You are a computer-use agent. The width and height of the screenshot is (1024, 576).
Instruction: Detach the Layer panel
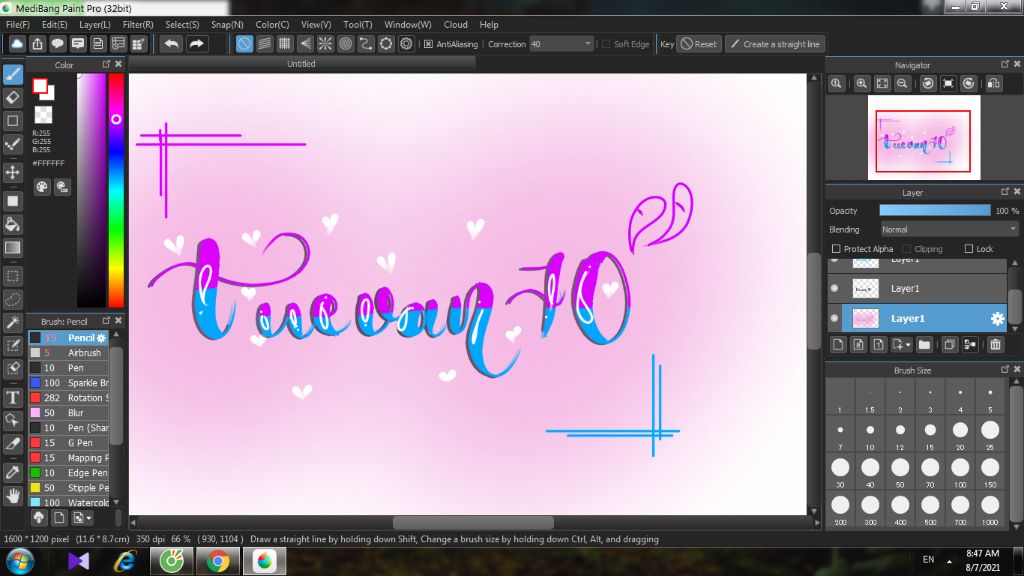pos(1004,191)
